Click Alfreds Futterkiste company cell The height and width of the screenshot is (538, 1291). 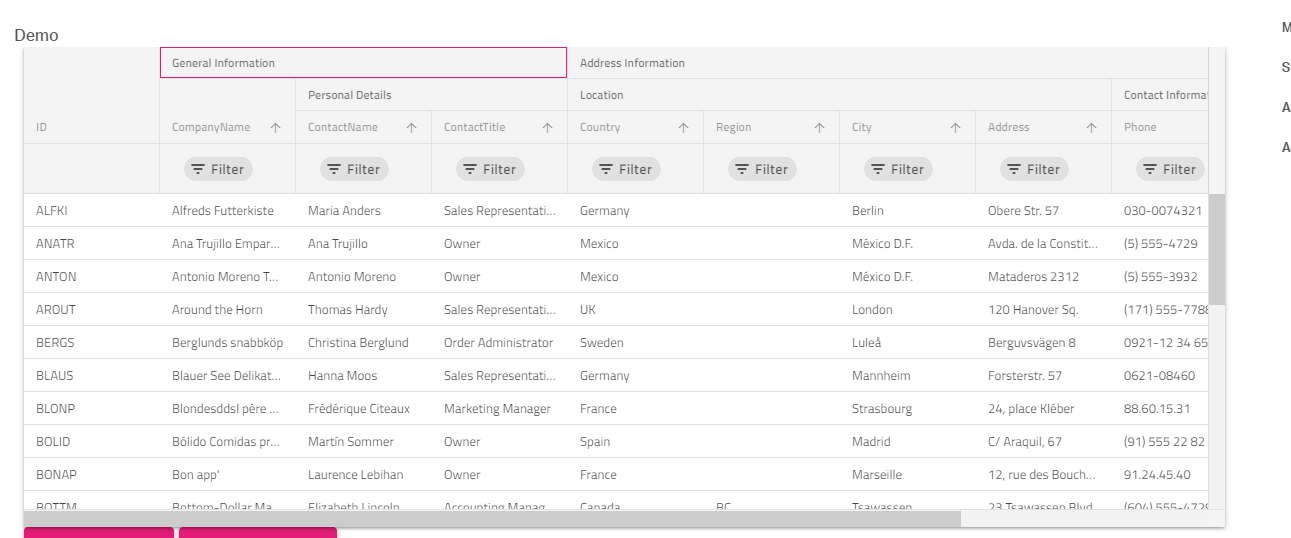point(227,211)
